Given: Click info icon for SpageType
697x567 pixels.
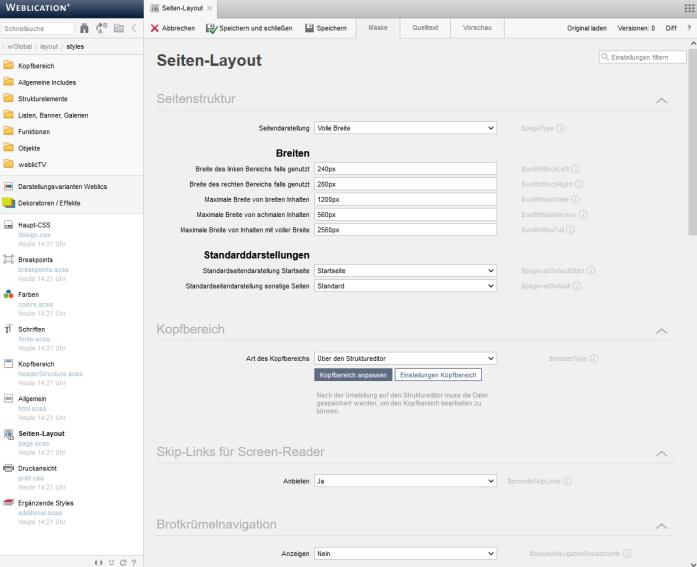Looking at the screenshot, I should (x=561, y=128).
